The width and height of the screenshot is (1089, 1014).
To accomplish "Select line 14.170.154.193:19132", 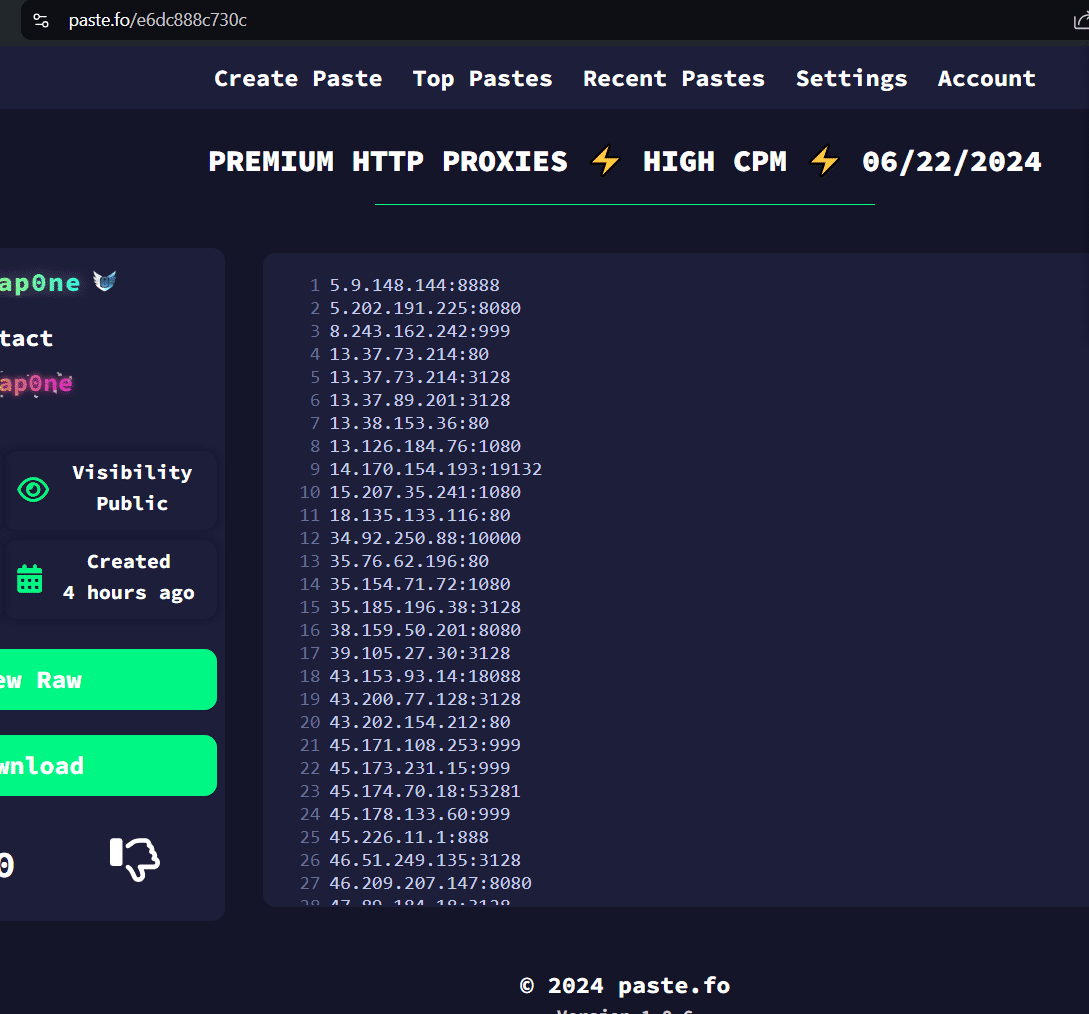I will point(435,469).
